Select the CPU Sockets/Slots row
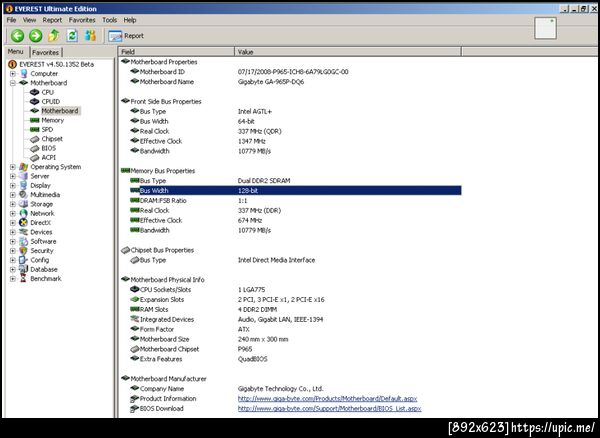This screenshot has height=438, width=600. pyautogui.click(x=295, y=290)
